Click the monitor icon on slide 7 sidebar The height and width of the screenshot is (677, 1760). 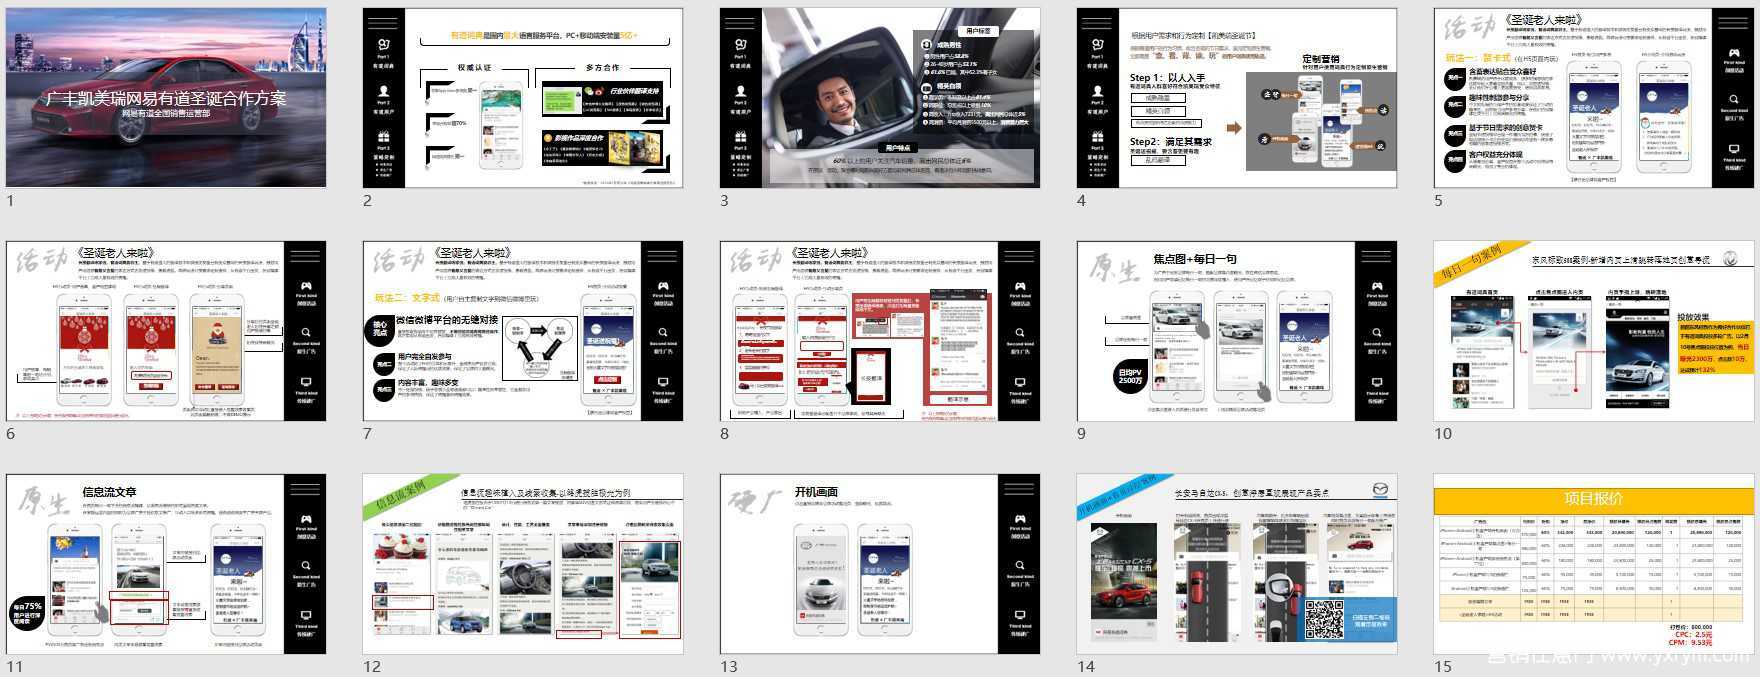coord(662,381)
